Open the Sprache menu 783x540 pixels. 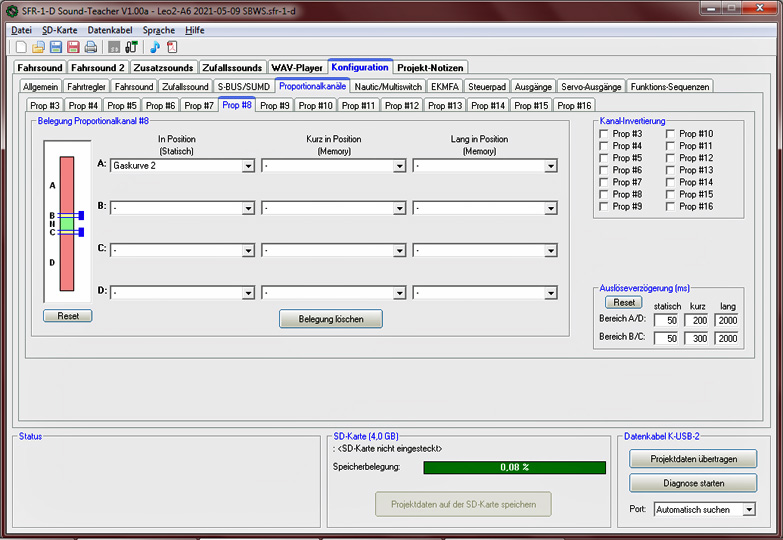159,30
